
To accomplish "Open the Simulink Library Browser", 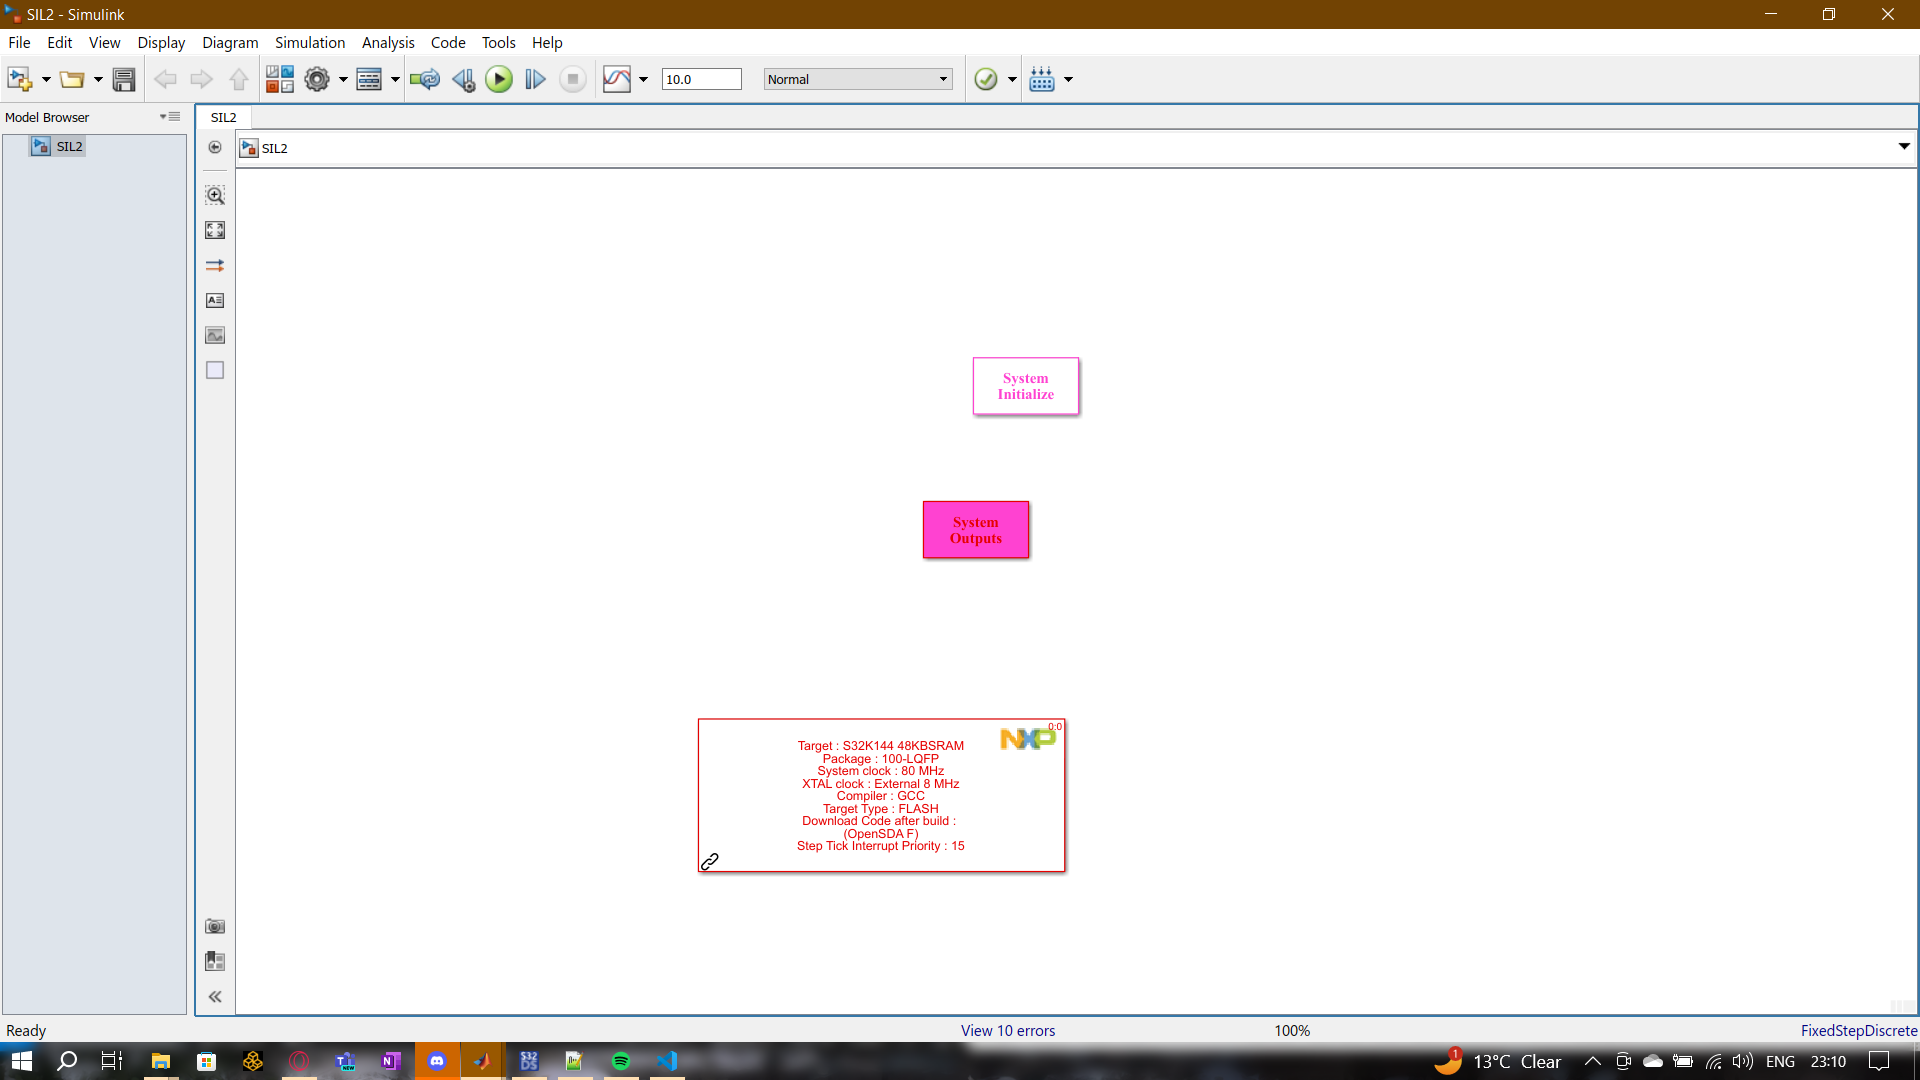I will [x=280, y=79].
